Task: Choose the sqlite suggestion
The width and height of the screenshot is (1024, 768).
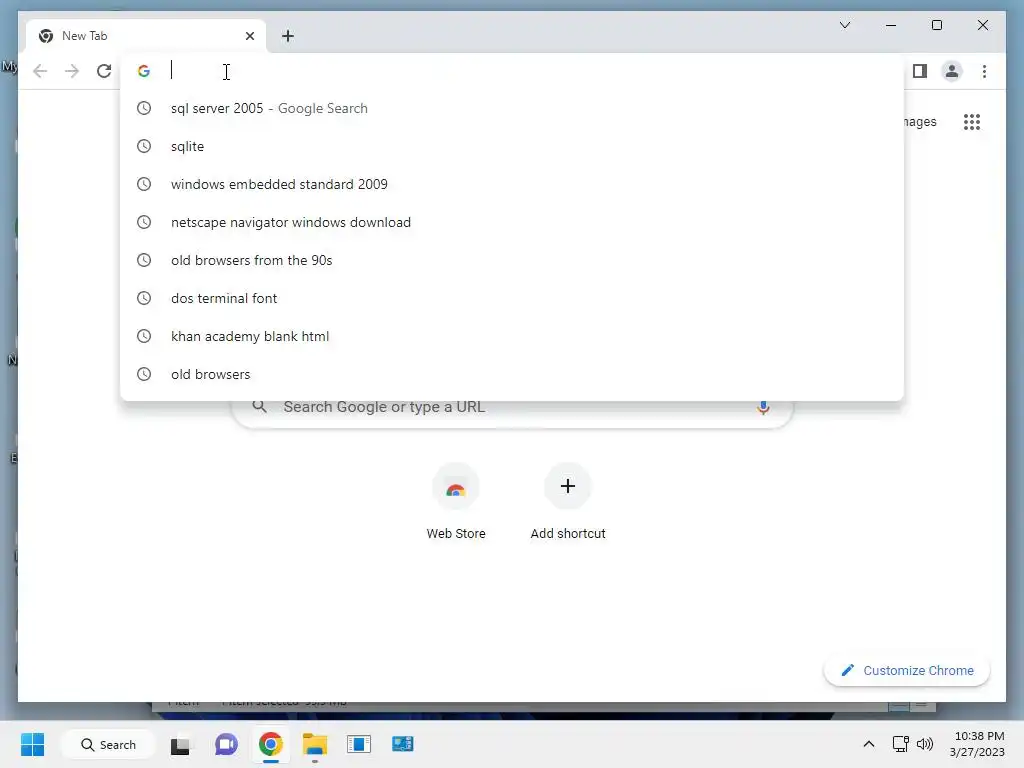Action: coord(512,146)
